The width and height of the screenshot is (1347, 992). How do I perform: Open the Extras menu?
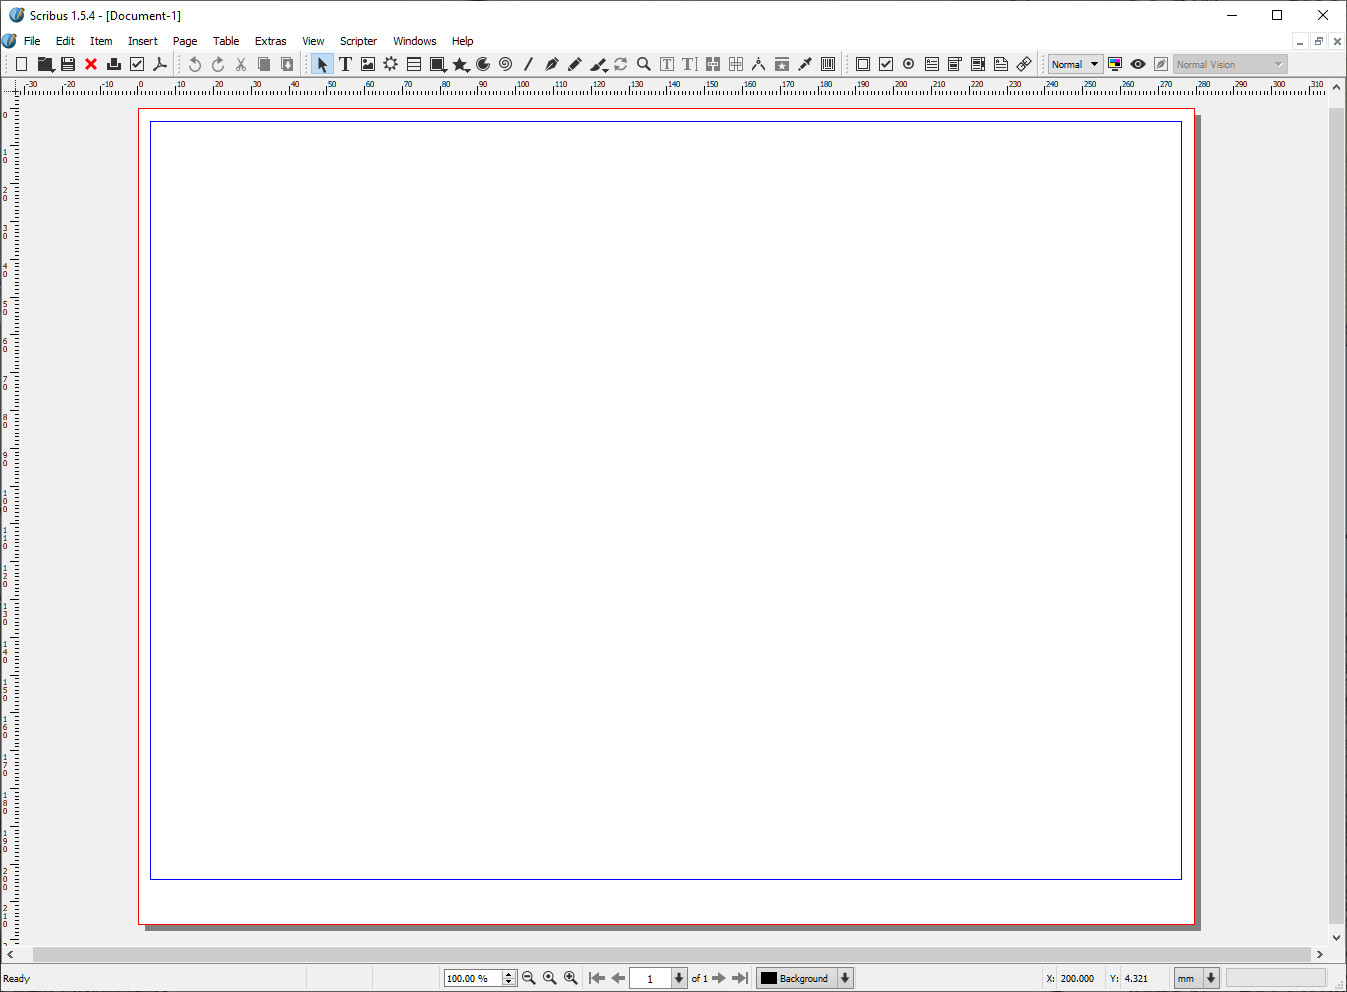point(270,41)
